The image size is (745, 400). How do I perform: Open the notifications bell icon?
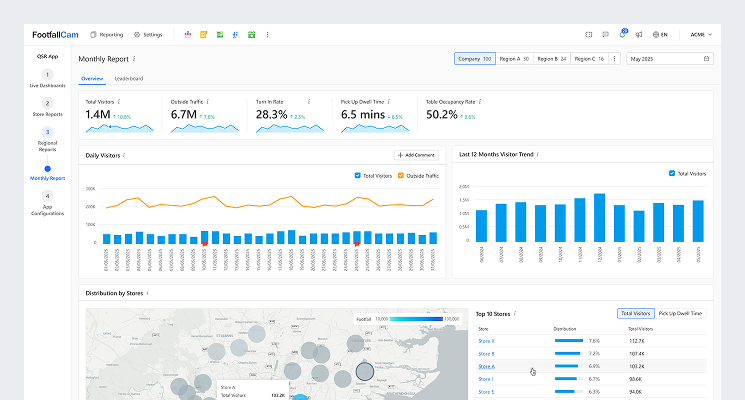(x=623, y=34)
